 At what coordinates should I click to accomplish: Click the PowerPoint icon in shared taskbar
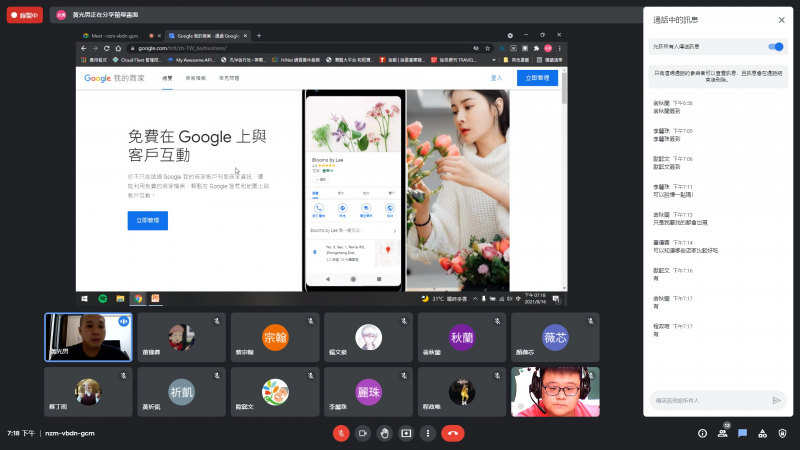[156, 298]
